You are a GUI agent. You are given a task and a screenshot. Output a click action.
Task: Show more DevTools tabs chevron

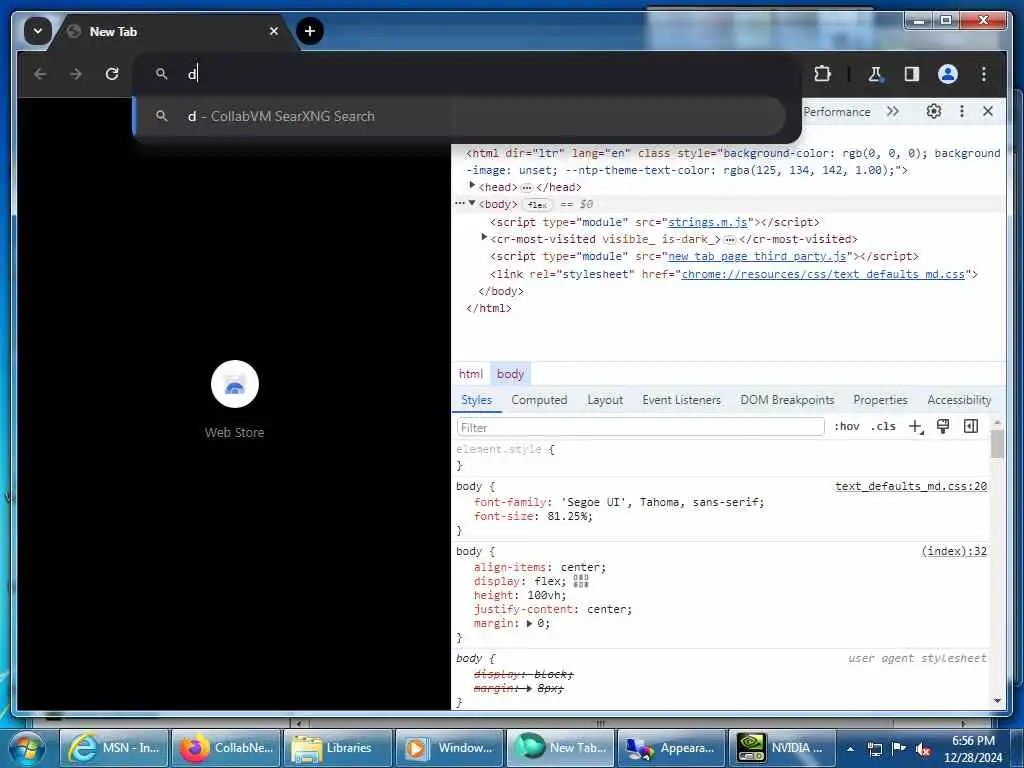(893, 112)
